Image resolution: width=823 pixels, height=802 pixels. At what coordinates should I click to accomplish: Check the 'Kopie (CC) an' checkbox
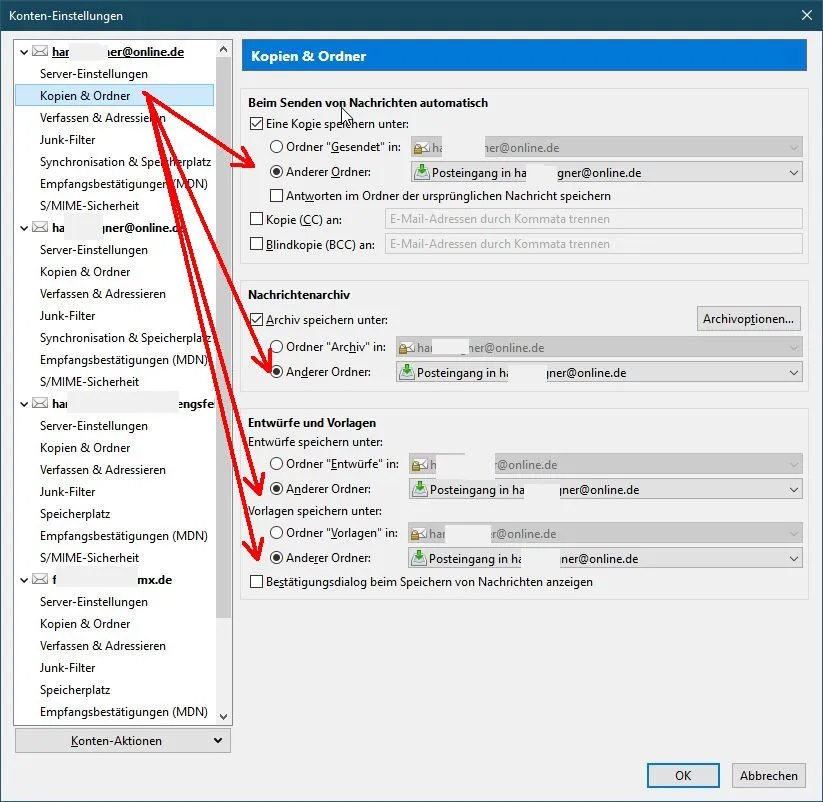click(256, 219)
